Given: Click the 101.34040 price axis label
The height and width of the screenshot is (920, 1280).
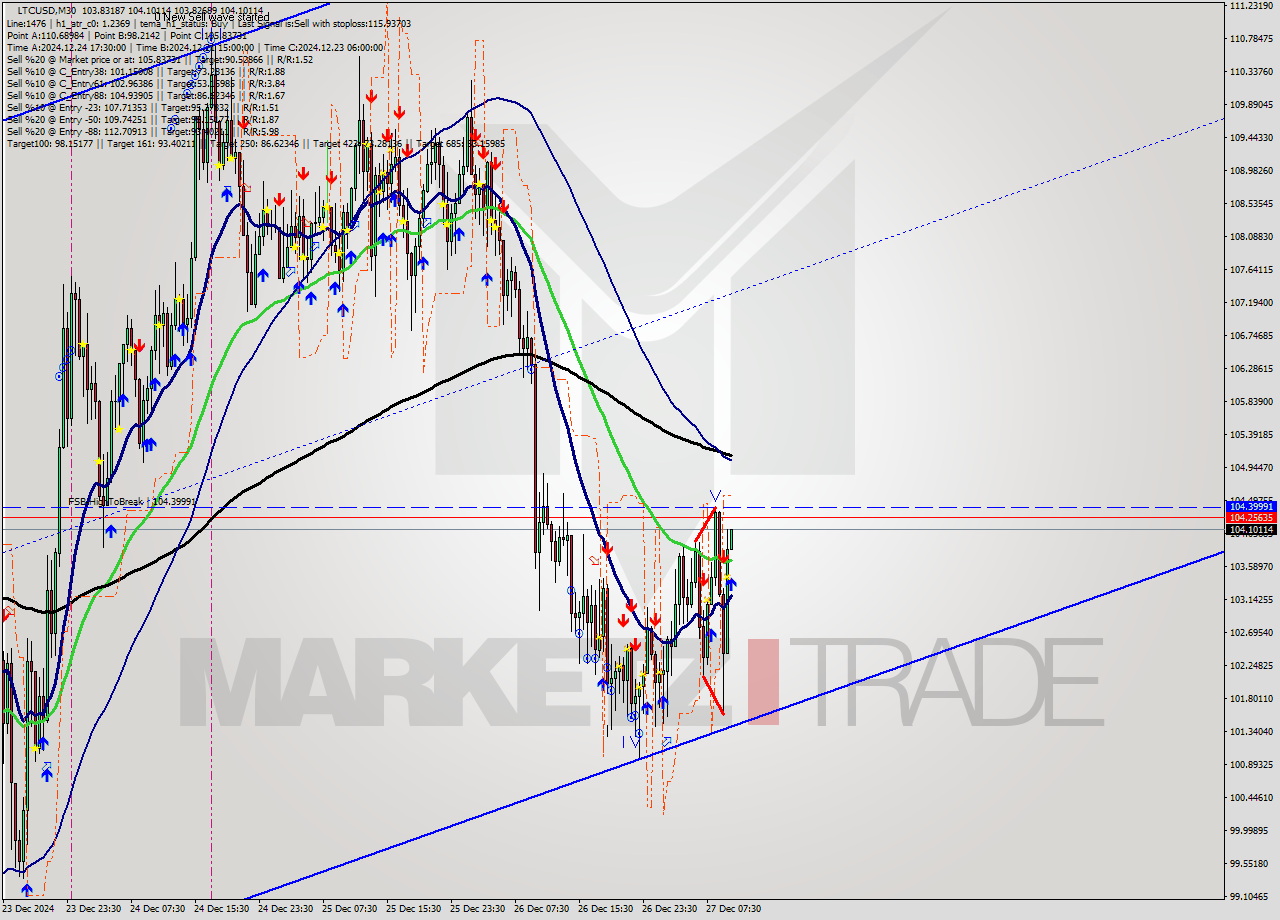Looking at the screenshot, I should 1251,732.
